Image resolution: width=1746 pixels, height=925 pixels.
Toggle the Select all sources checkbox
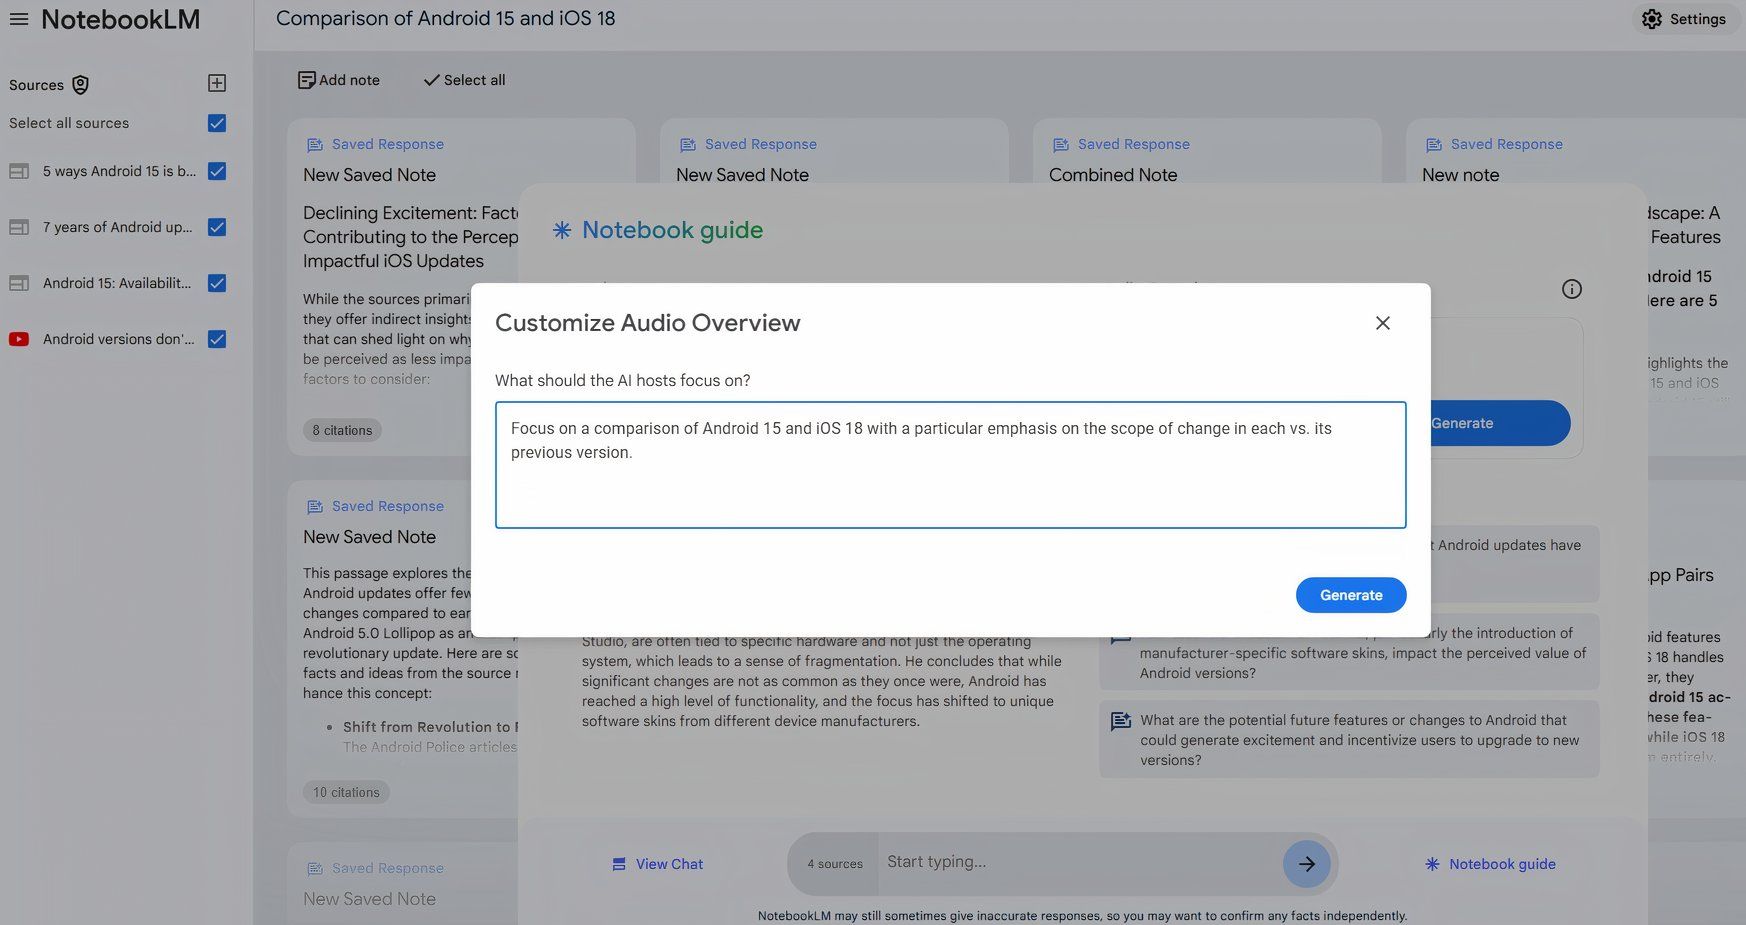217,123
